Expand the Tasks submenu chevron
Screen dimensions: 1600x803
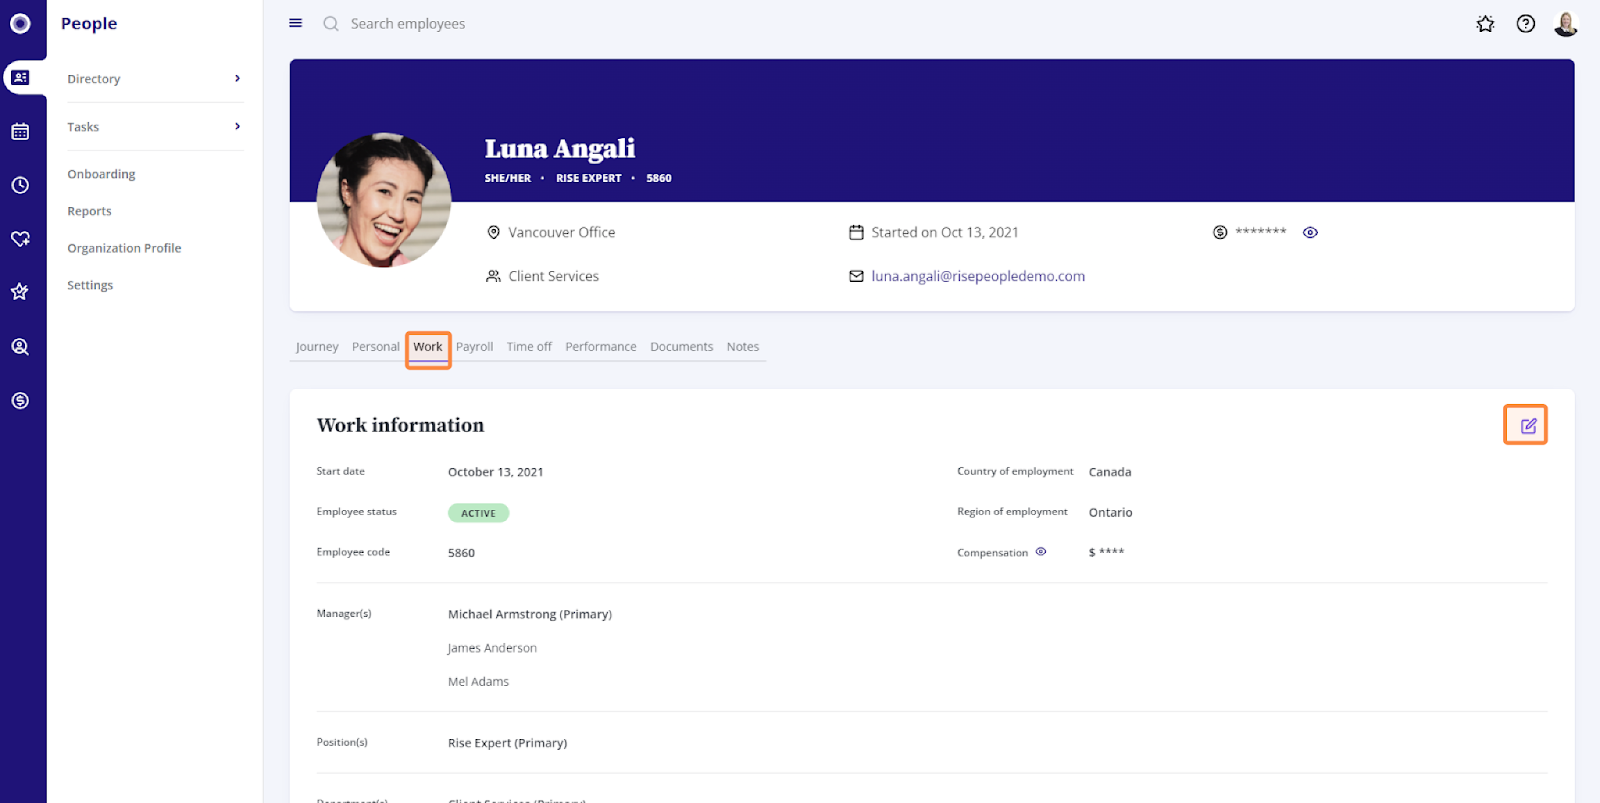click(237, 126)
